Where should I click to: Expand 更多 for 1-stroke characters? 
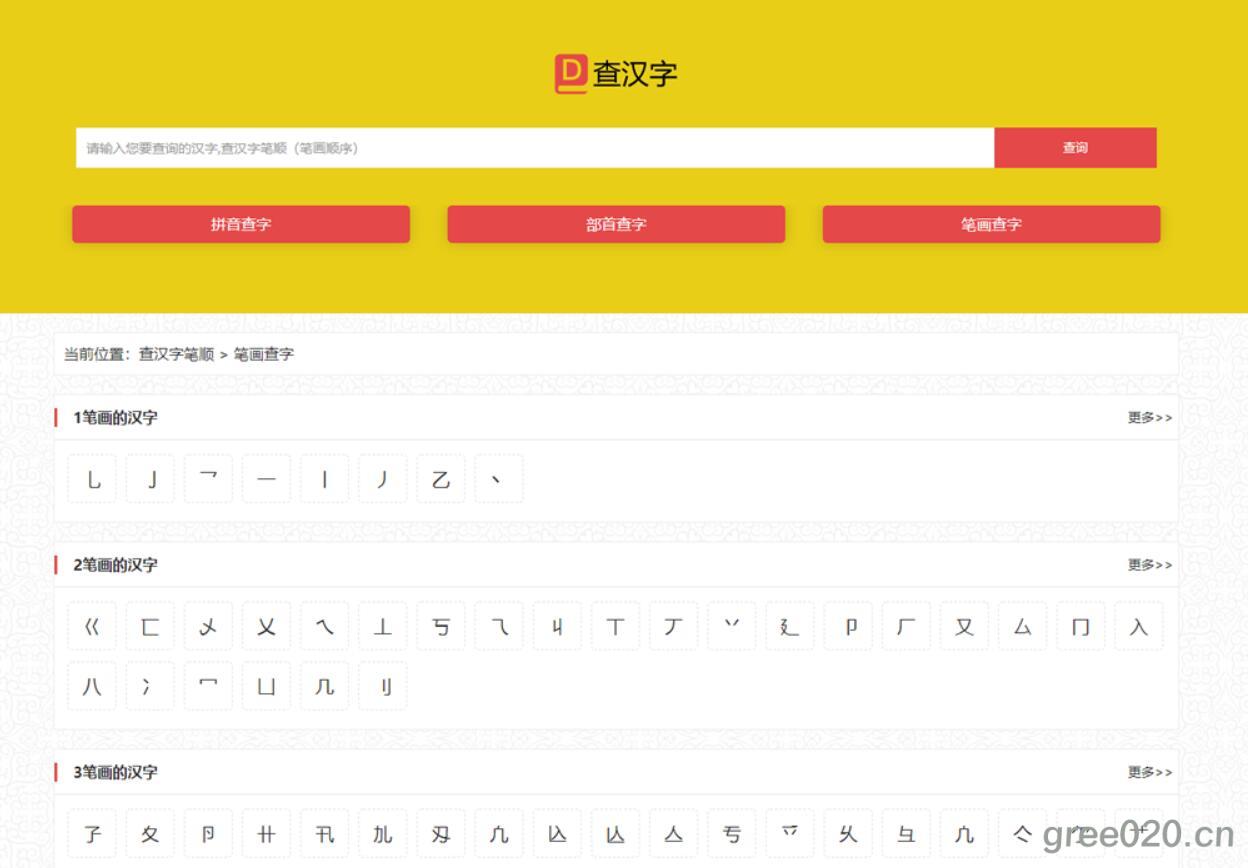click(x=1149, y=418)
